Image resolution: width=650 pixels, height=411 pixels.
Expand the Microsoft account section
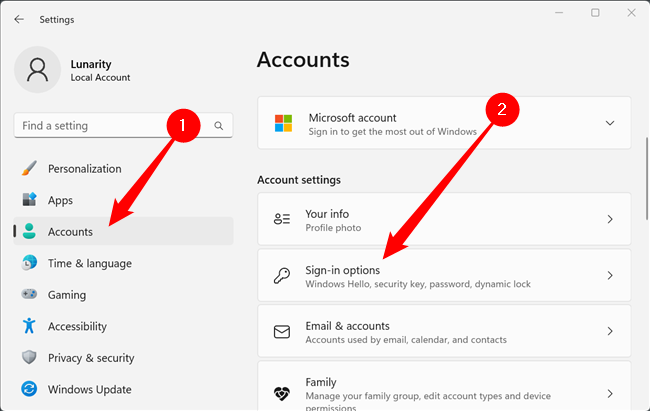(x=610, y=123)
